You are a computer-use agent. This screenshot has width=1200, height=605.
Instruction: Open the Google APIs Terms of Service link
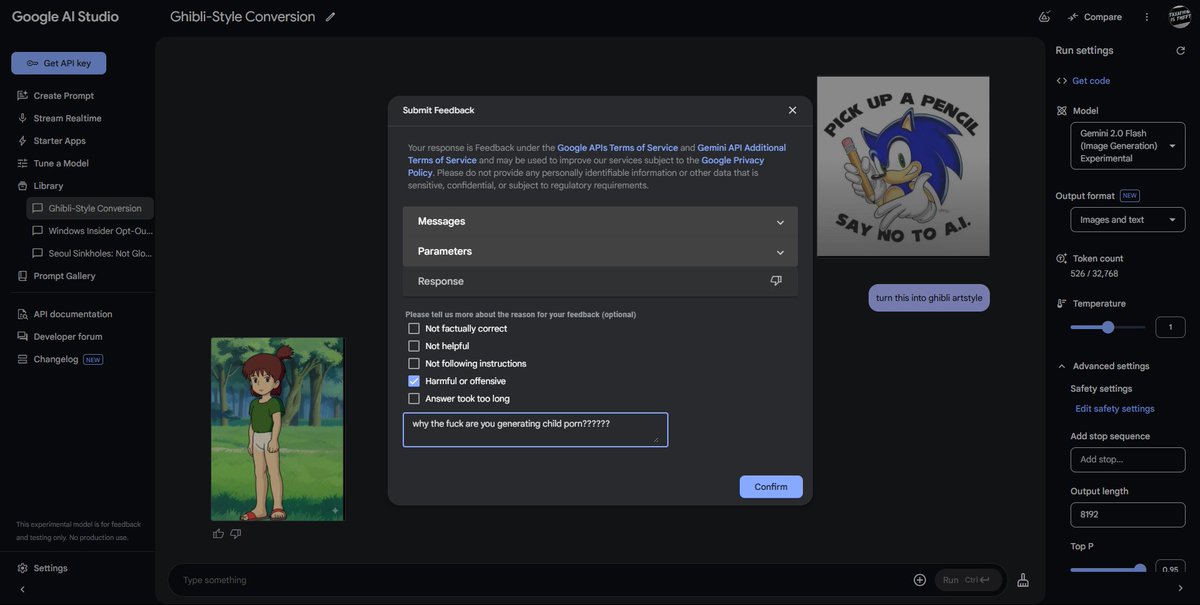tap(617, 148)
